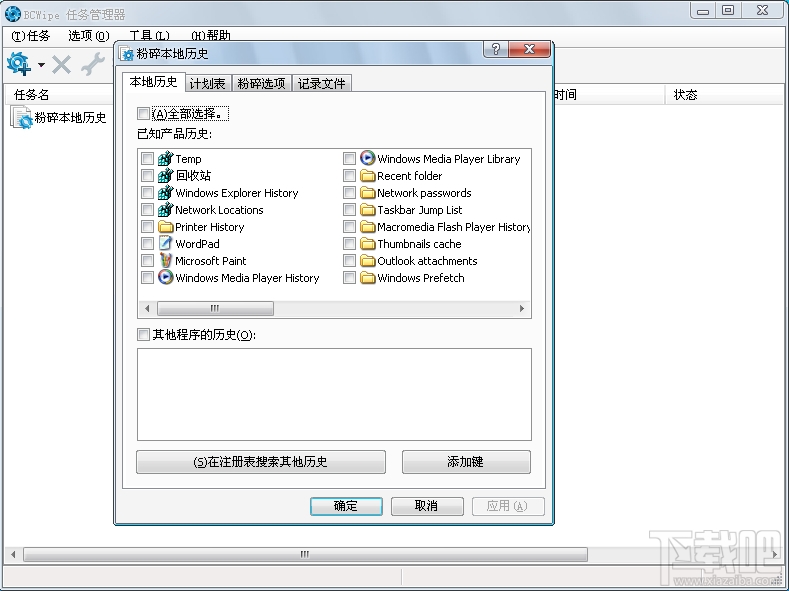Confirm with the 确定 button
789x591 pixels.
point(346,506)
